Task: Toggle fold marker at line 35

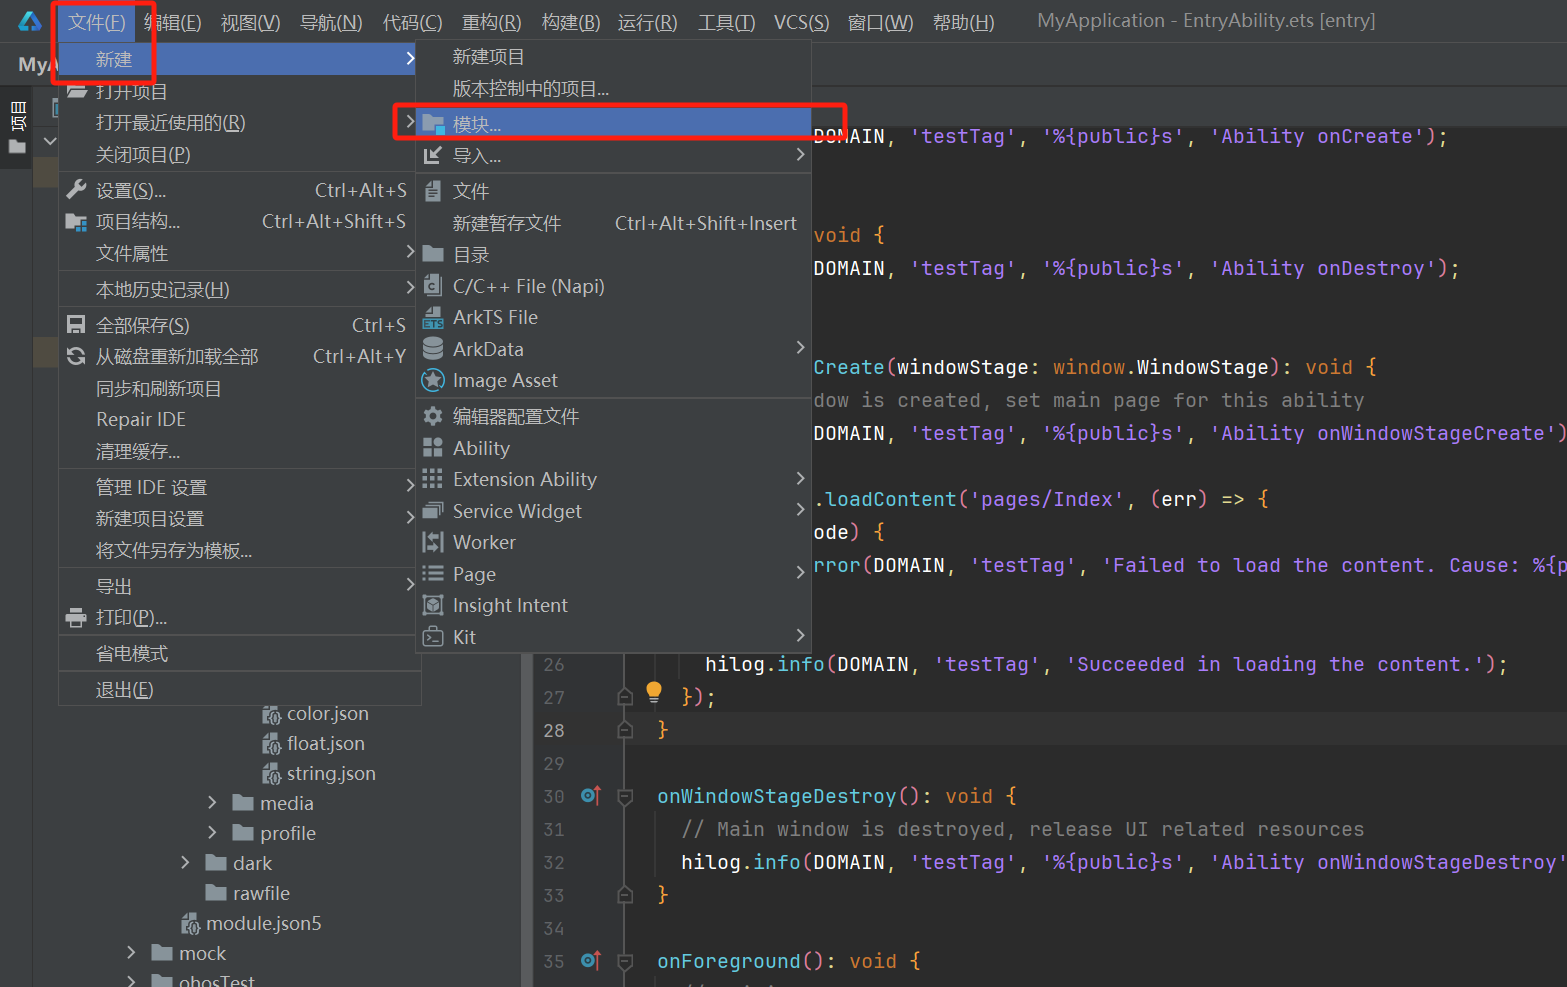Action: pos(625,961)
